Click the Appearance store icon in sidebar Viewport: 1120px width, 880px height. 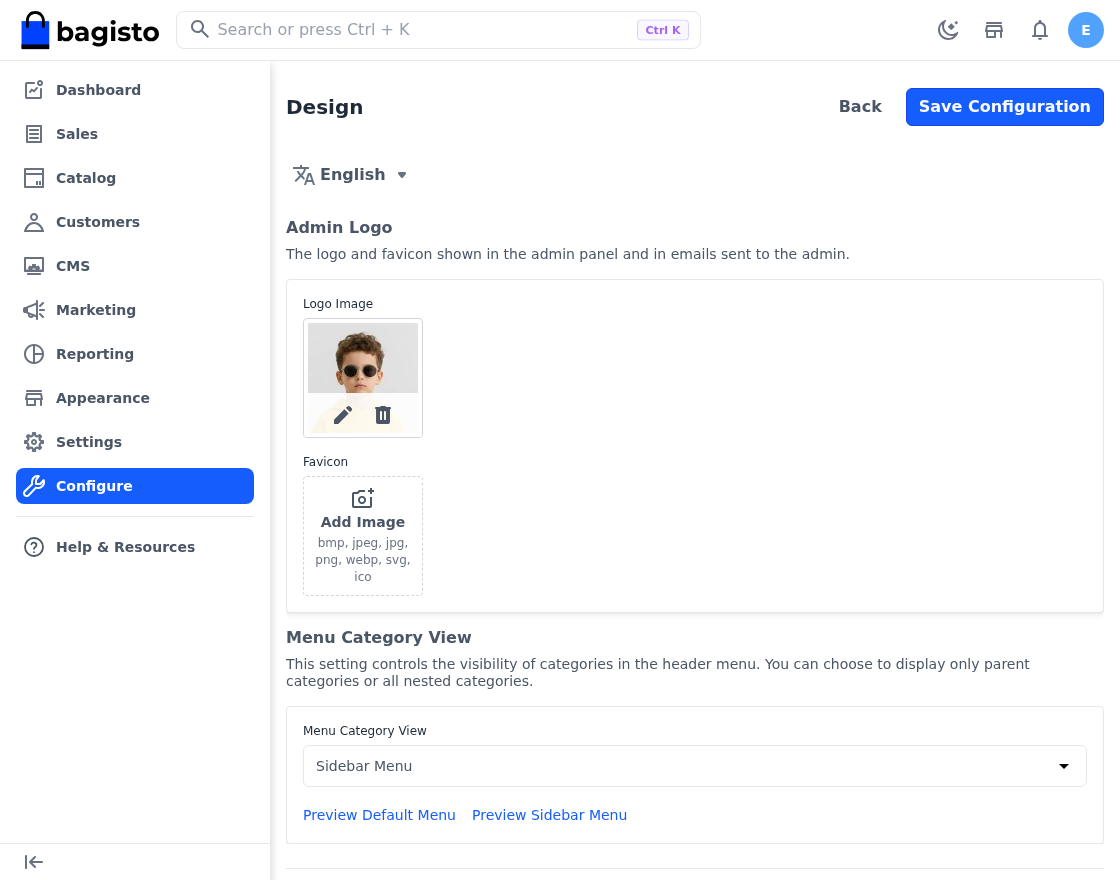[x=34, y=398]
